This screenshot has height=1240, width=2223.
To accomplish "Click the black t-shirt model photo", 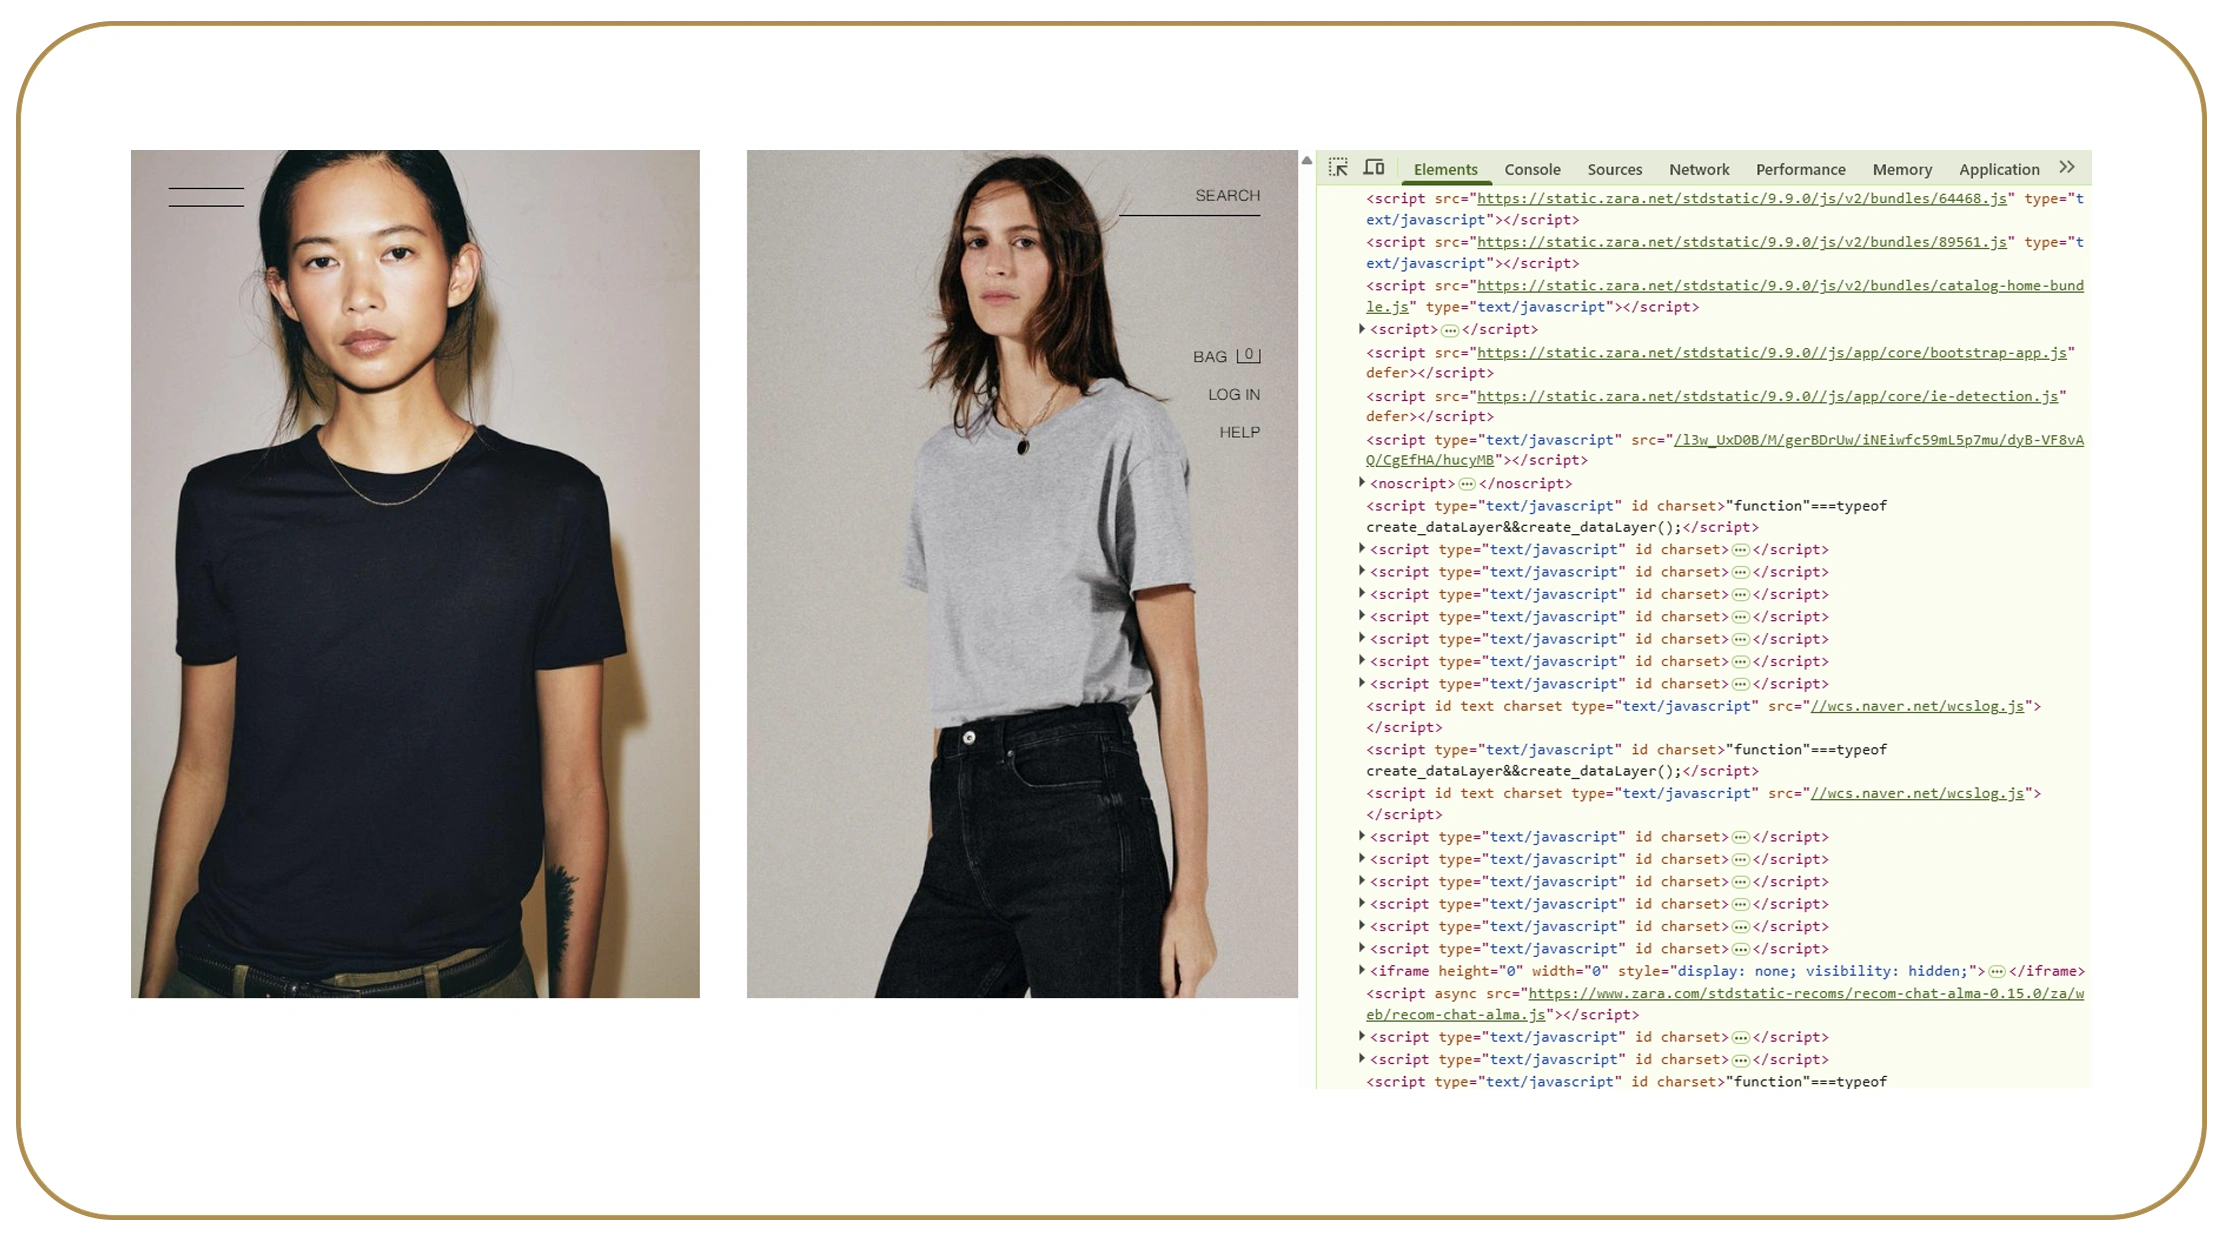I will [x=415, y=574].
